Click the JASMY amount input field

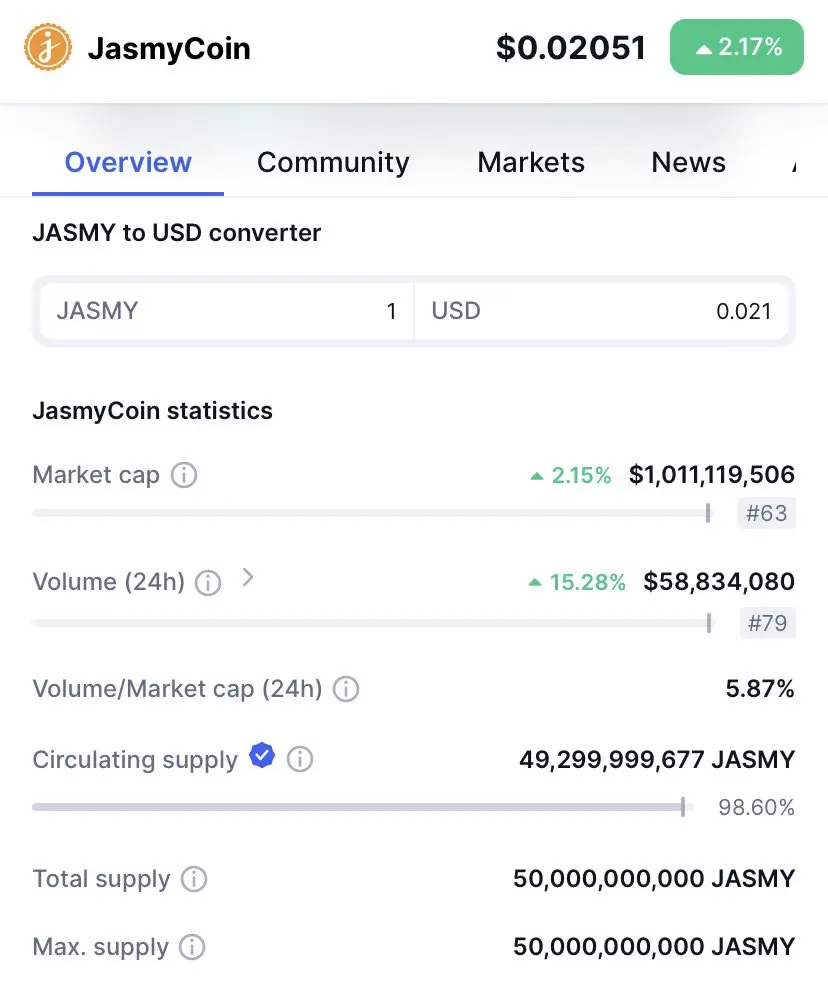point(226,311)
